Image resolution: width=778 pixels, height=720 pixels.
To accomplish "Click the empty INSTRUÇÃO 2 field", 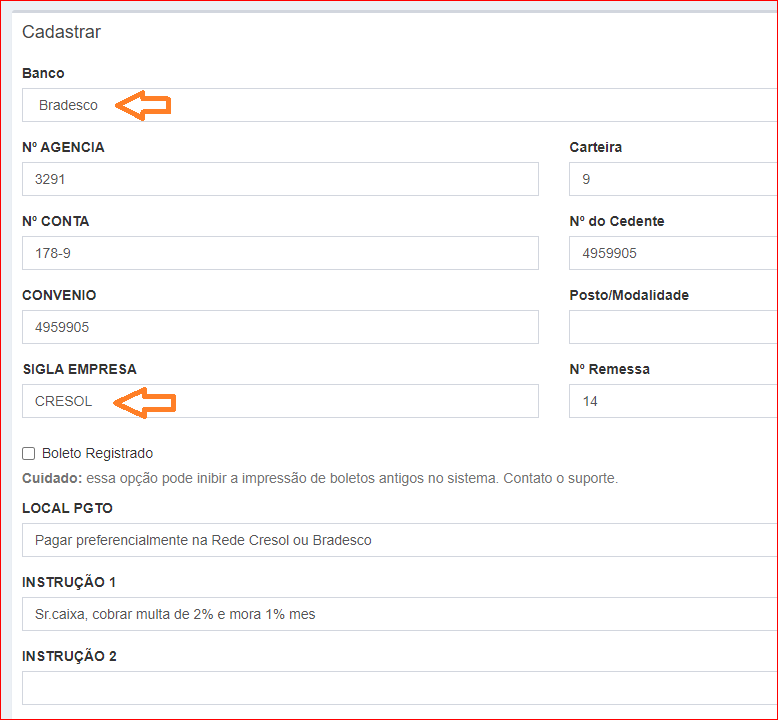I will pos(400,688).
